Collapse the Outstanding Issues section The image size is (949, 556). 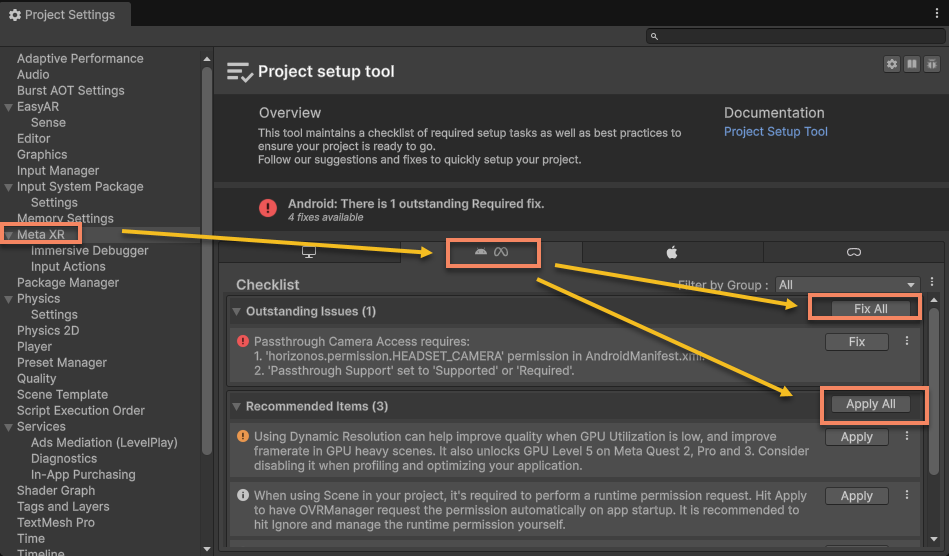coord(237,312)
